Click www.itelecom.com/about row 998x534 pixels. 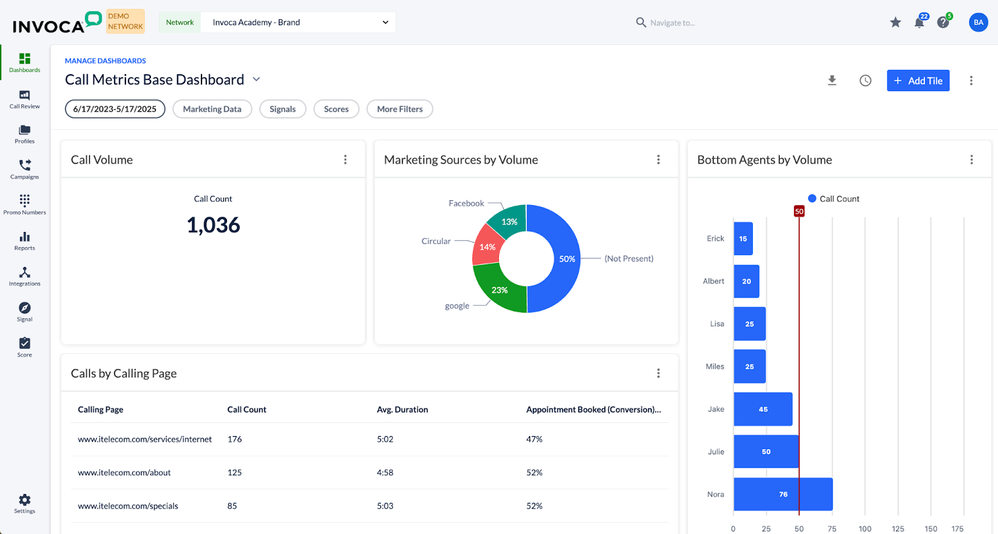[x=370, y=472]
